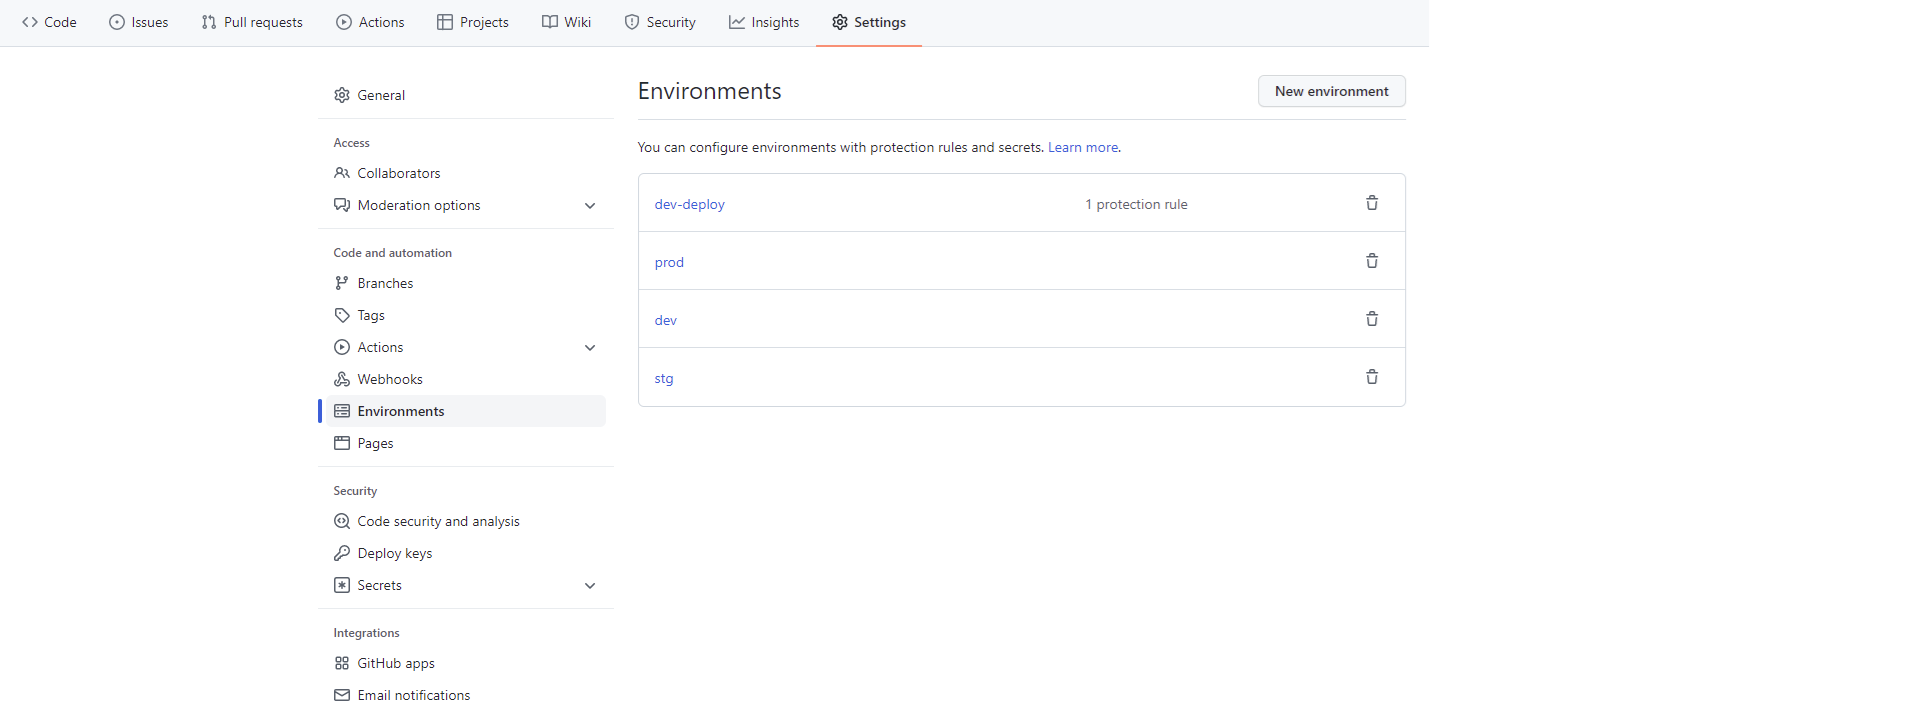Click the Tags icon in sidebar
The image size is (1920, 727).
coord(342,315)
